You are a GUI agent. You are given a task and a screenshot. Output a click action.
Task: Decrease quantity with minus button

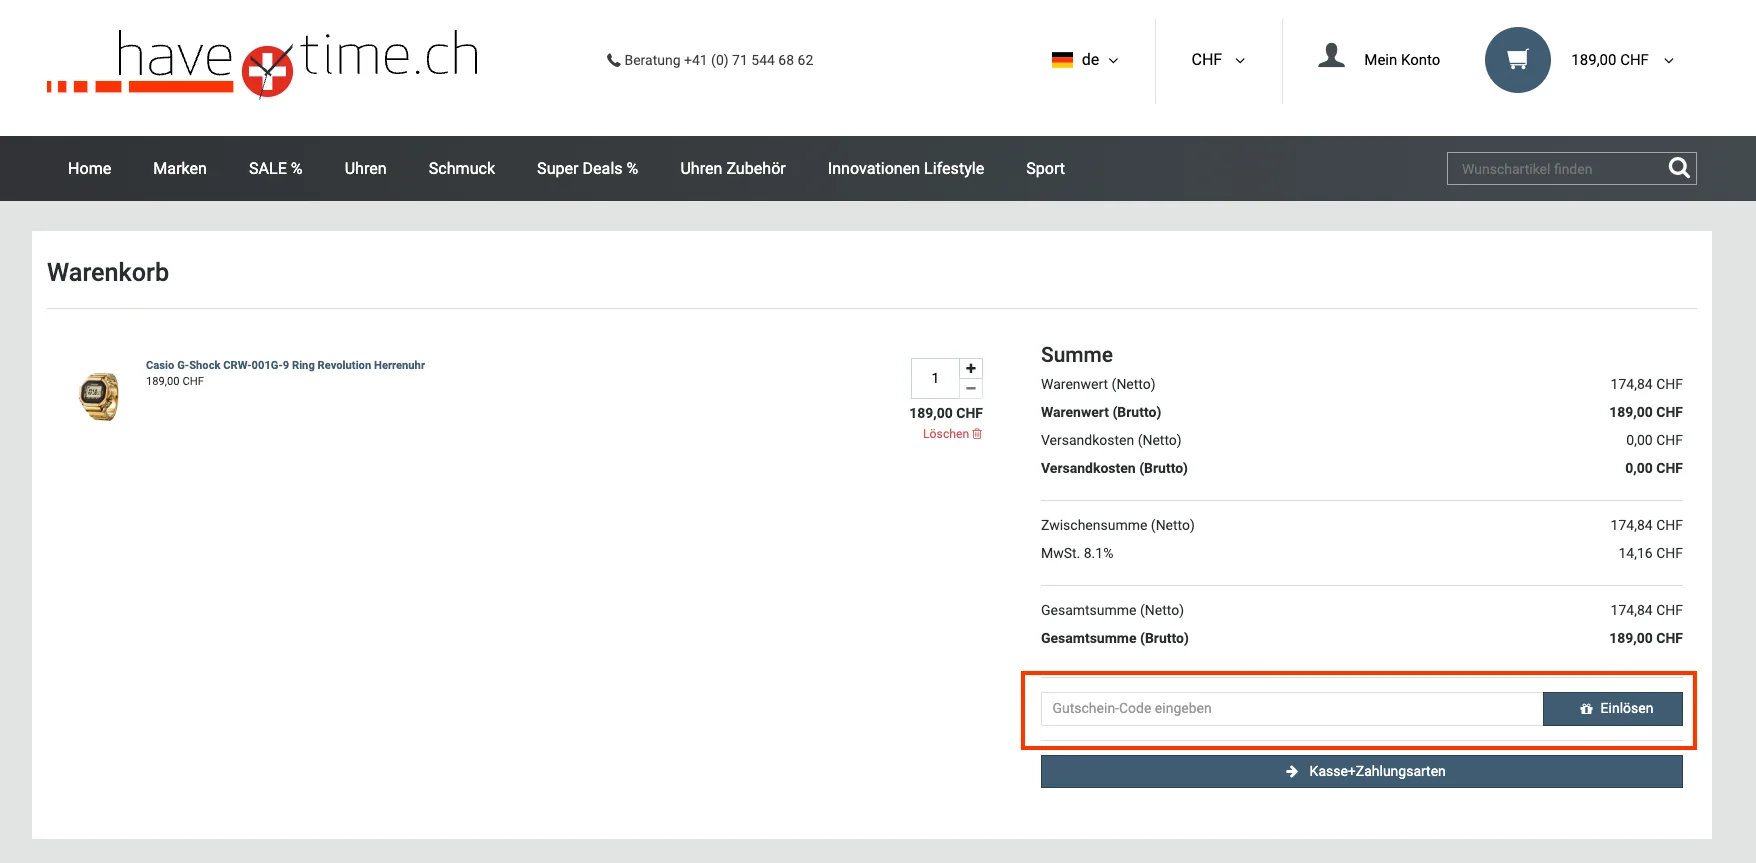click(x=971, y=388)
